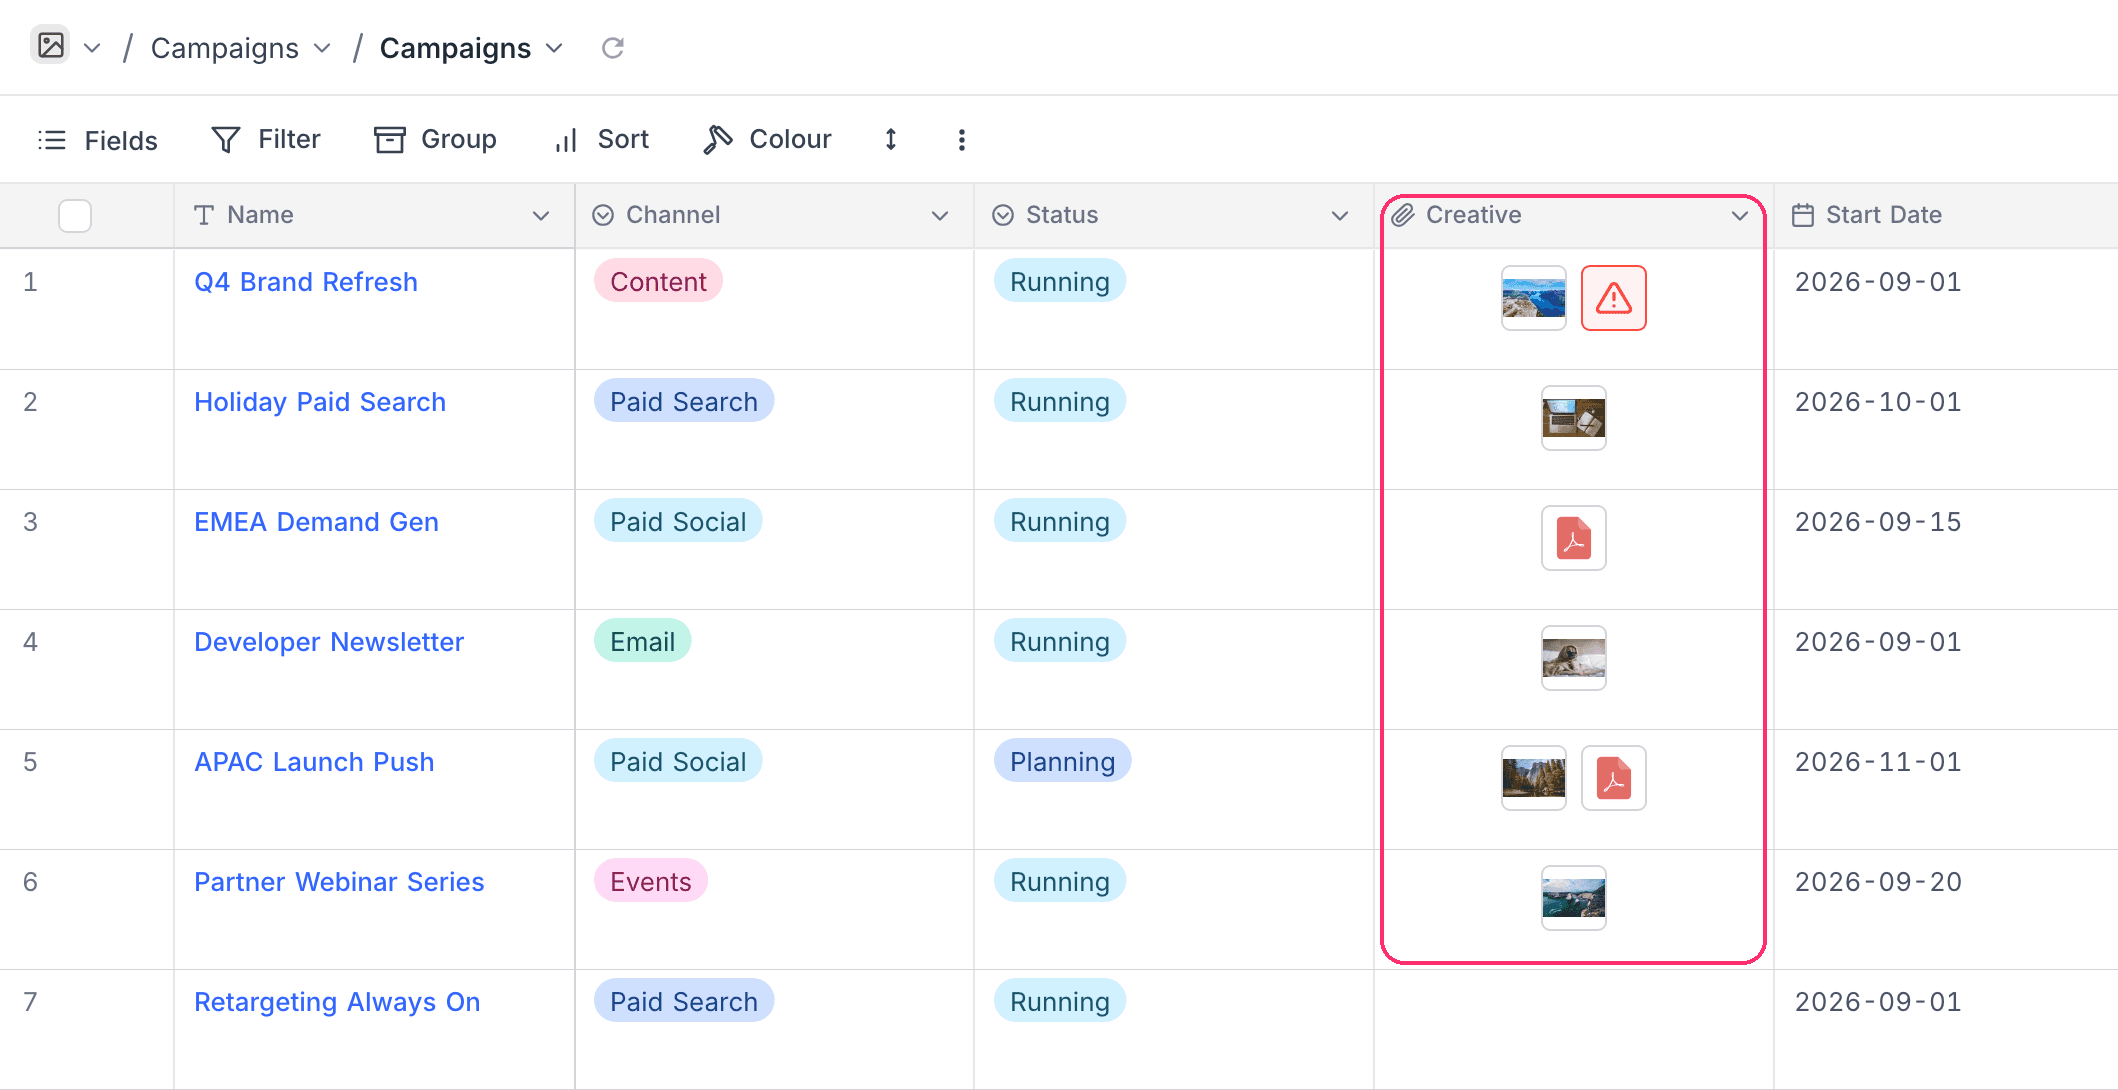This screenshot has width=2118, height=1090.
Task: Open Holiday Paid Search laptop image thumbnail
Action: coord(1574,418)
